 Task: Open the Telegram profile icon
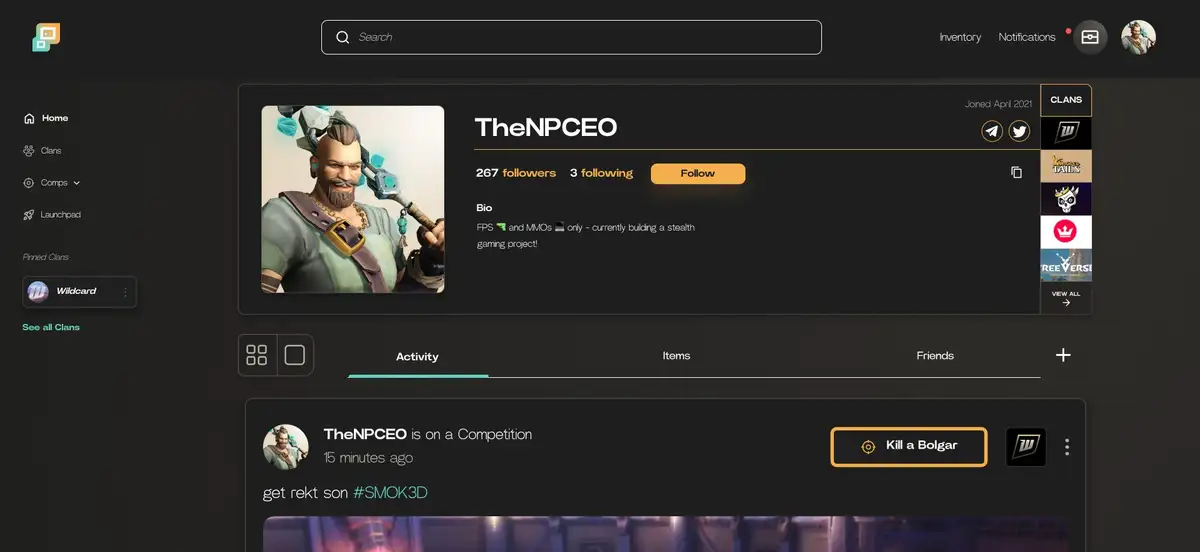pyautogui.click(x=992, y=131)
